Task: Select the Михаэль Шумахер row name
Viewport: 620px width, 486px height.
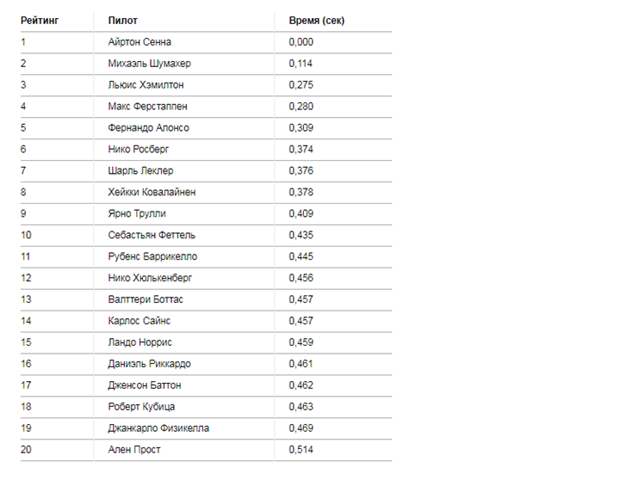Action: 149,63
